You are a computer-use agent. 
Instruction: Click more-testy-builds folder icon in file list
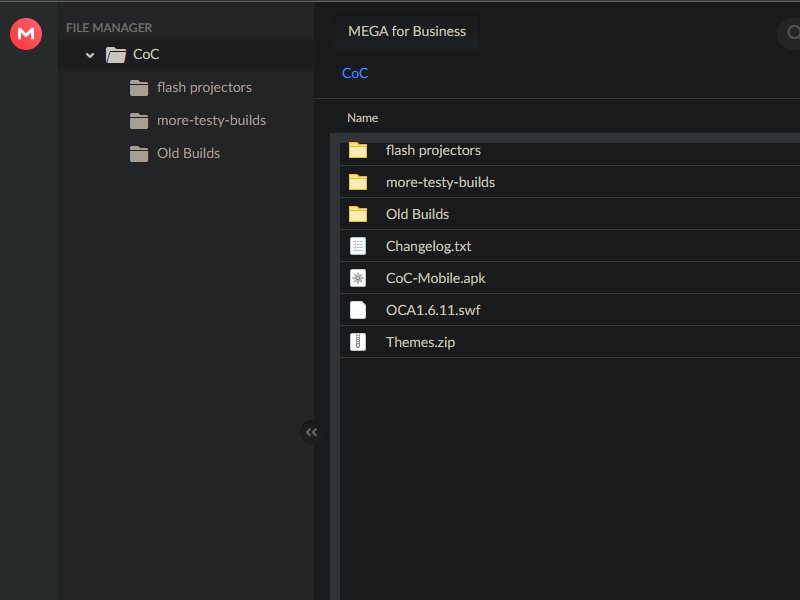pos(358,182)
